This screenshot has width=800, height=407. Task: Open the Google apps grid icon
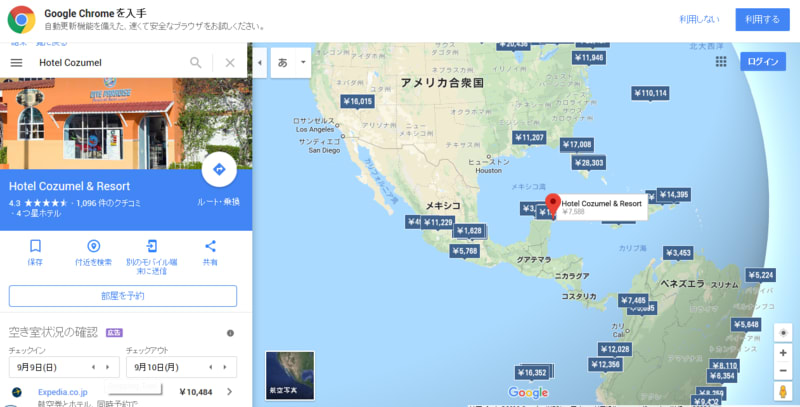[721, 62]
